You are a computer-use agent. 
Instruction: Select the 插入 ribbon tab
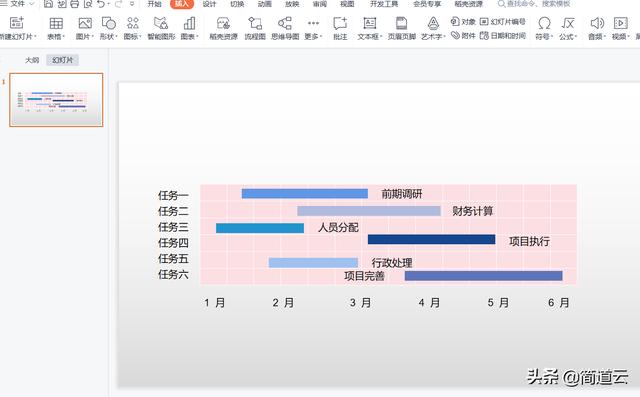(182, 4)
